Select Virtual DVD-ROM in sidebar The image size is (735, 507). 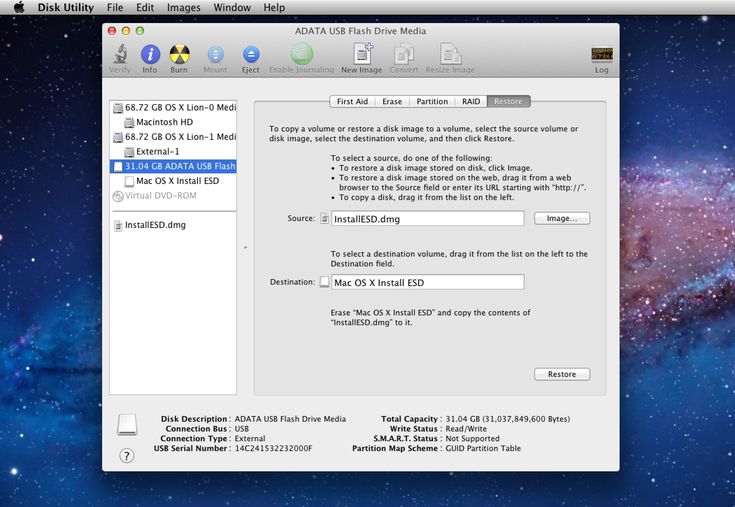pyautogui.click(x=173, y=195)
